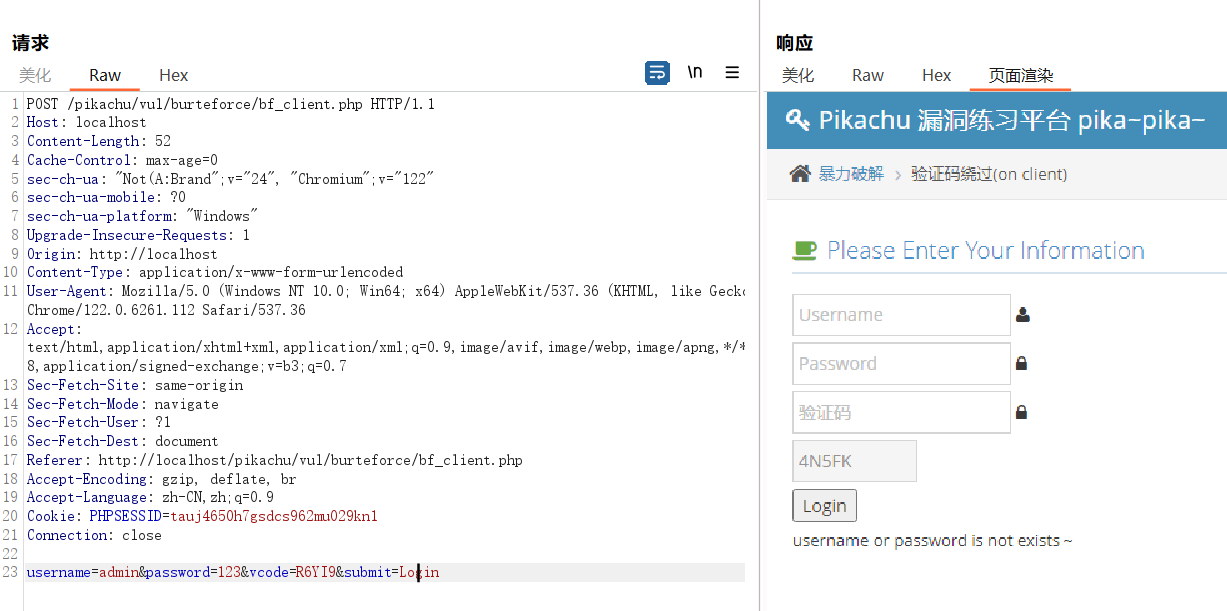
Task: Click the user icon next to Username
Action: [x=1022, y=315]
